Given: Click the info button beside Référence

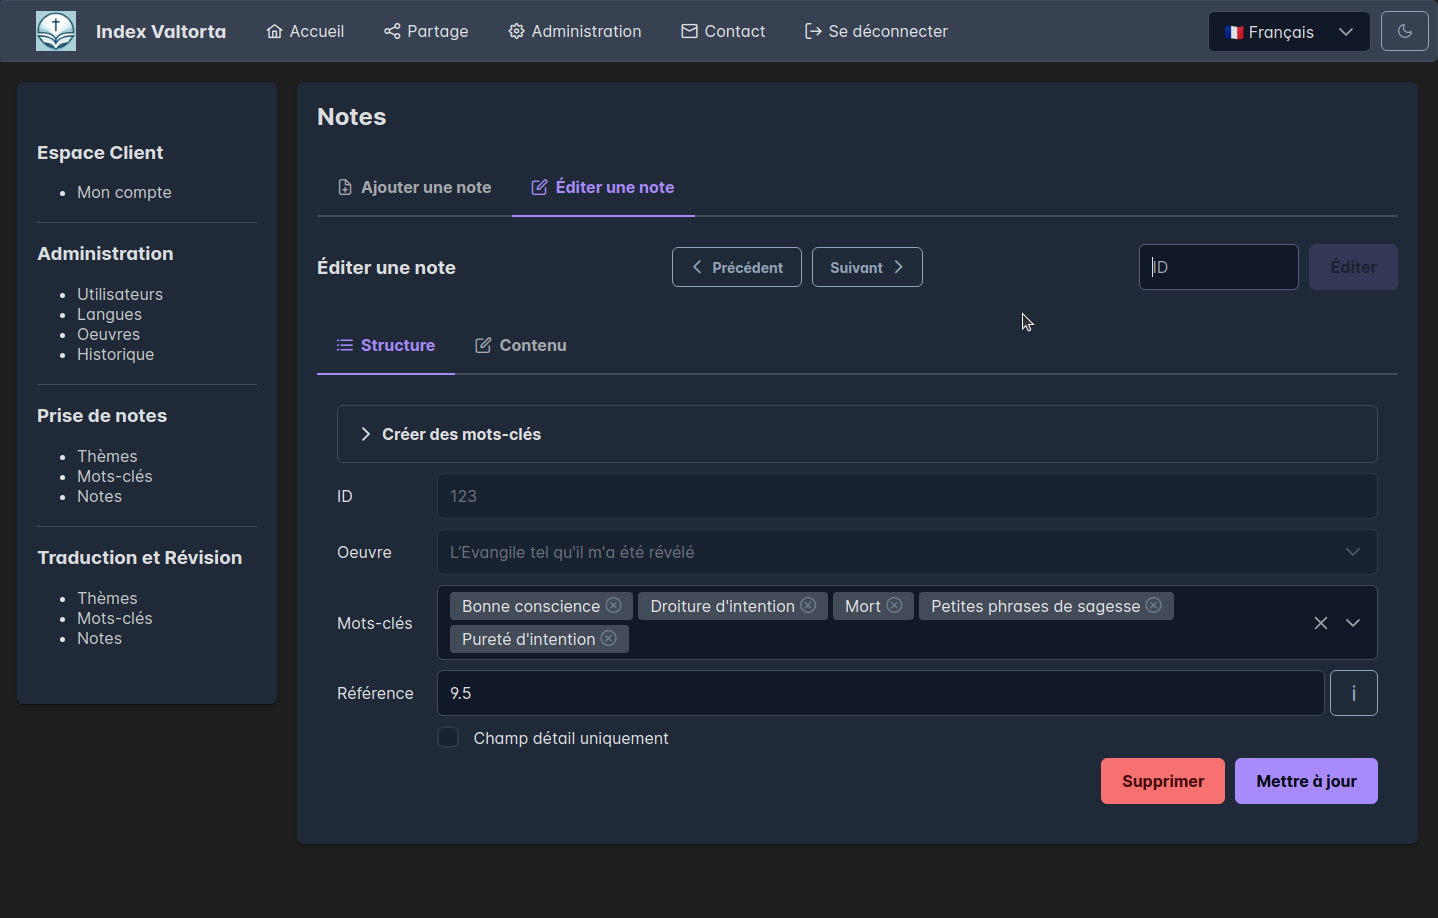Looking at the screenshot, I should [x=1353, y=693].
